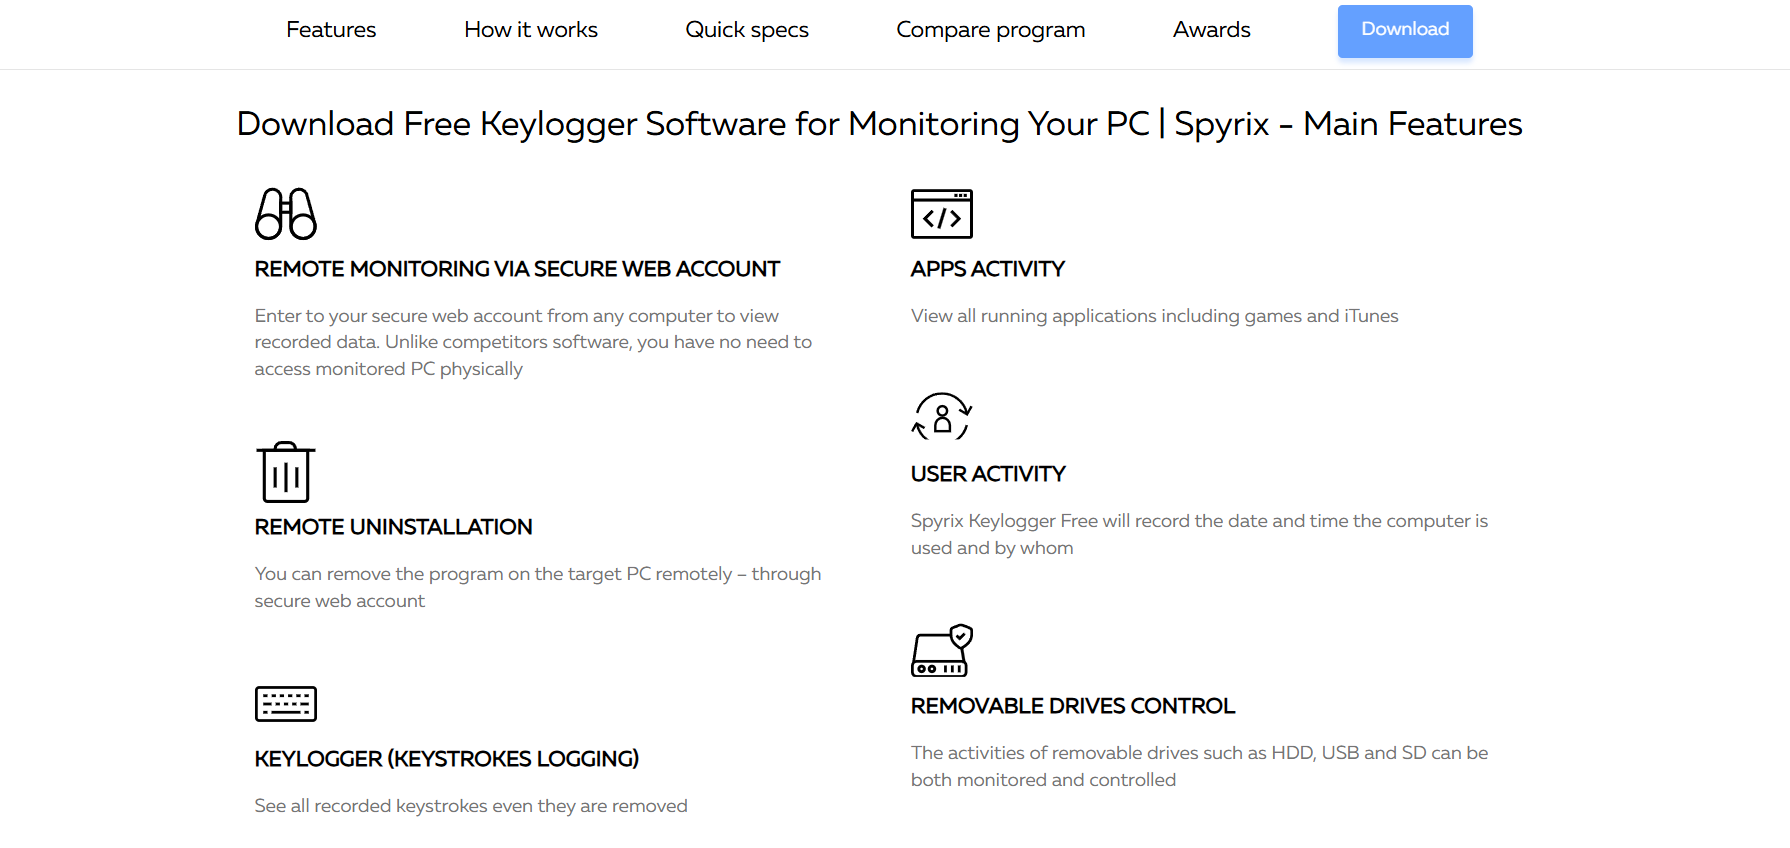
Task: Click text 'View all running applications including games'
Action: pyautogui.click(x=1106, y=316)
